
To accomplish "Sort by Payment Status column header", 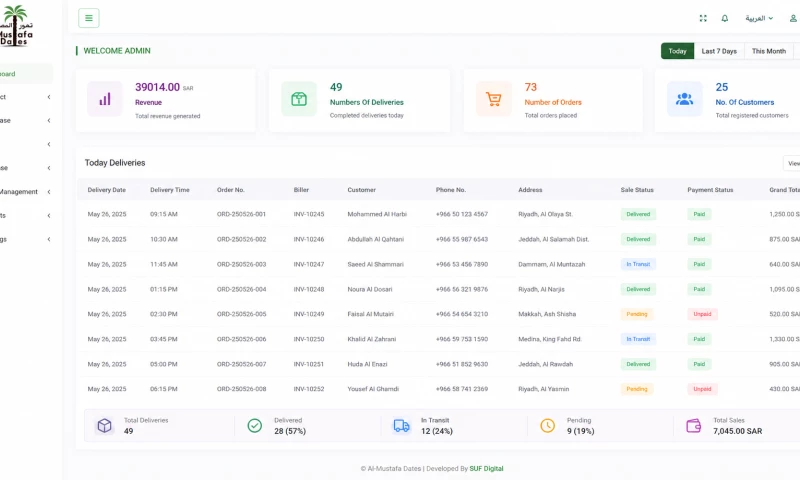I will coord(710,190).
